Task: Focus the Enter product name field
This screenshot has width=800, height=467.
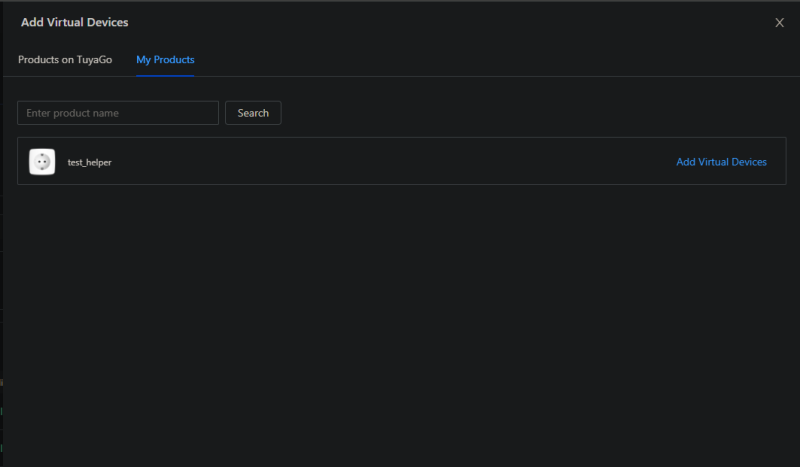Action: click(x=118, y=113)
